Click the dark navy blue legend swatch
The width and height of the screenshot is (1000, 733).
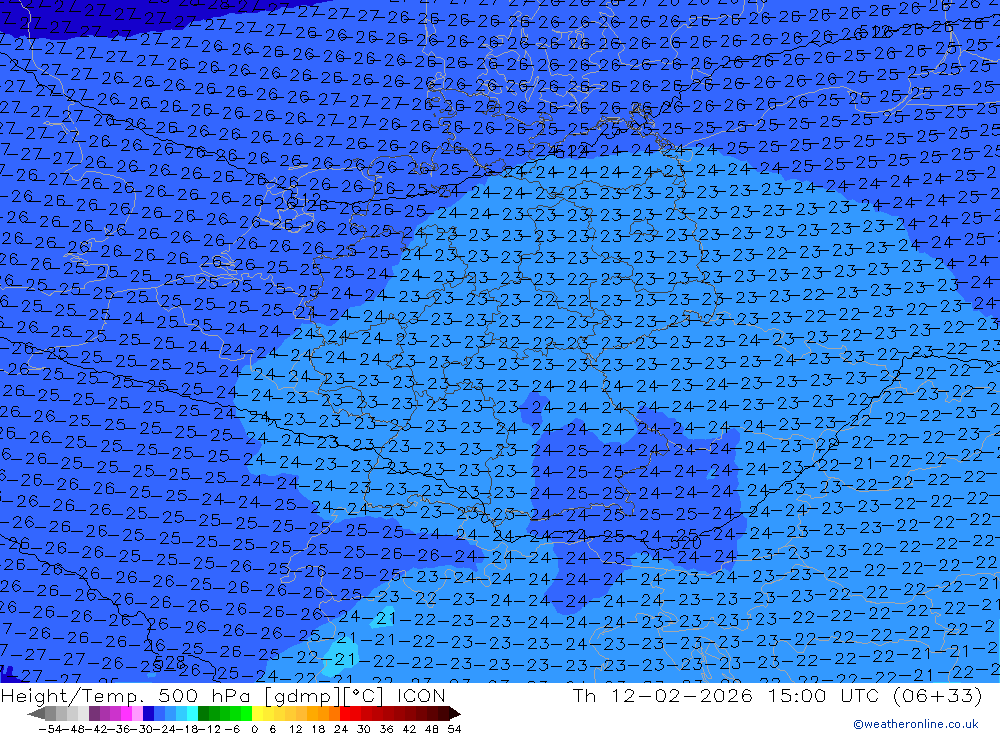coord(148,714)
